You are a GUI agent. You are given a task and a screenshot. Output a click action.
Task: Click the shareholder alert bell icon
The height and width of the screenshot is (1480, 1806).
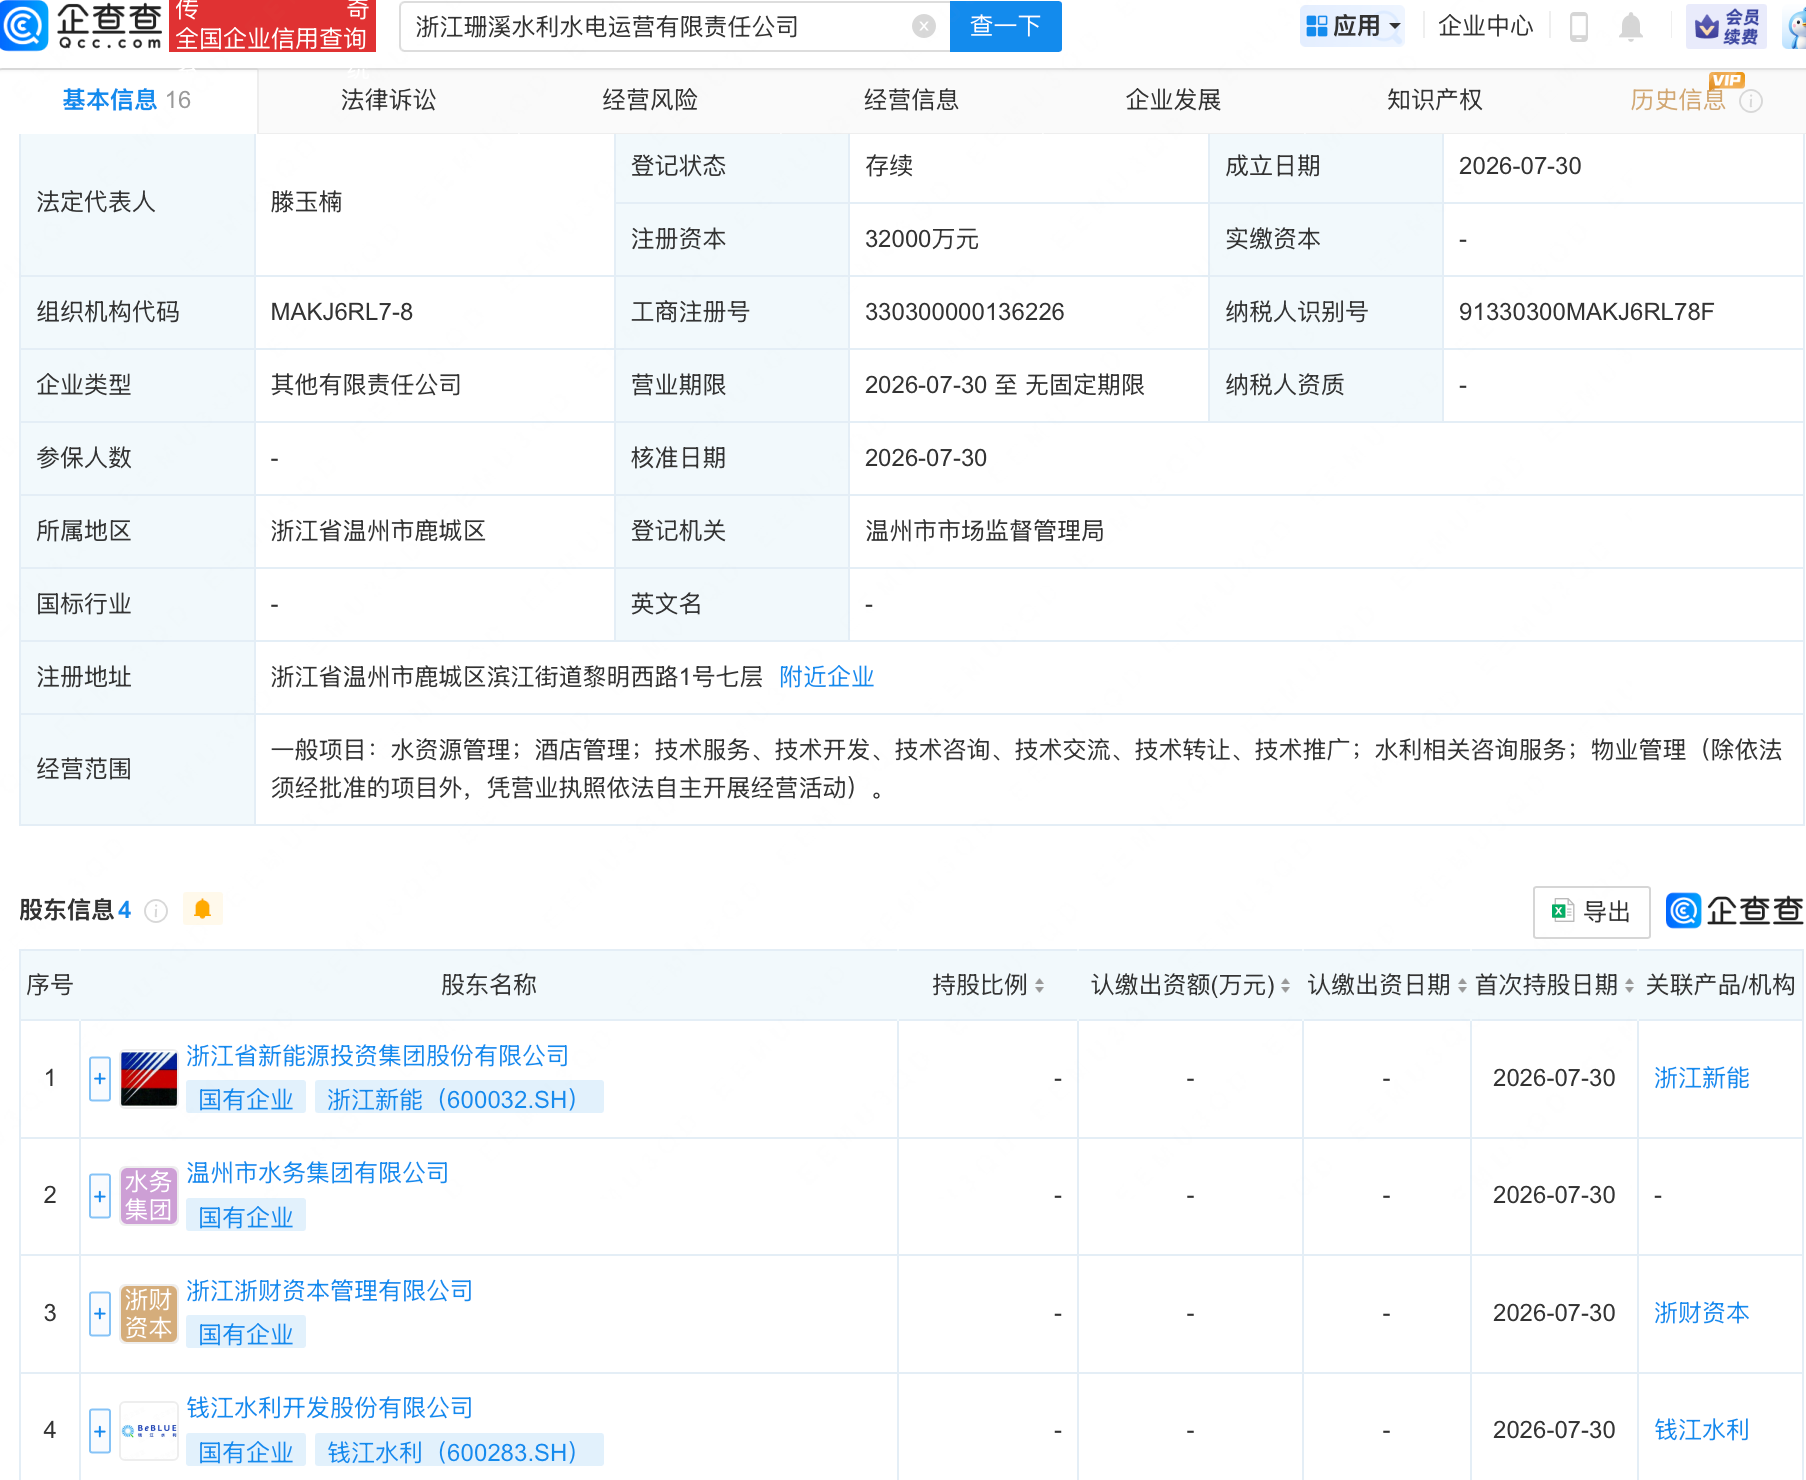202,909
